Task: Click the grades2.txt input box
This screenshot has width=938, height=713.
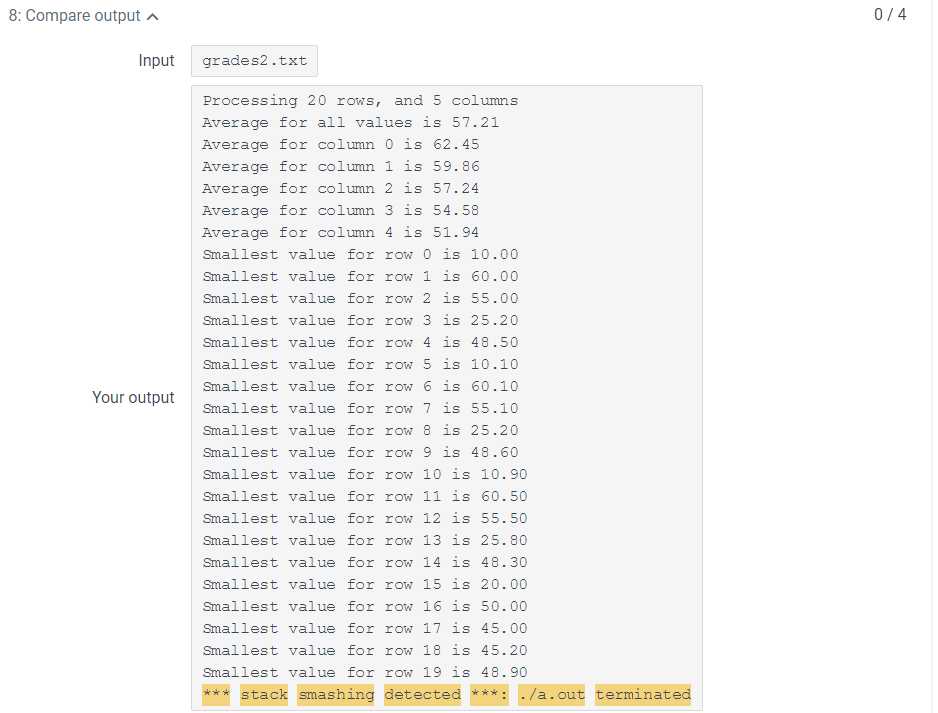Action: [254, 61]
